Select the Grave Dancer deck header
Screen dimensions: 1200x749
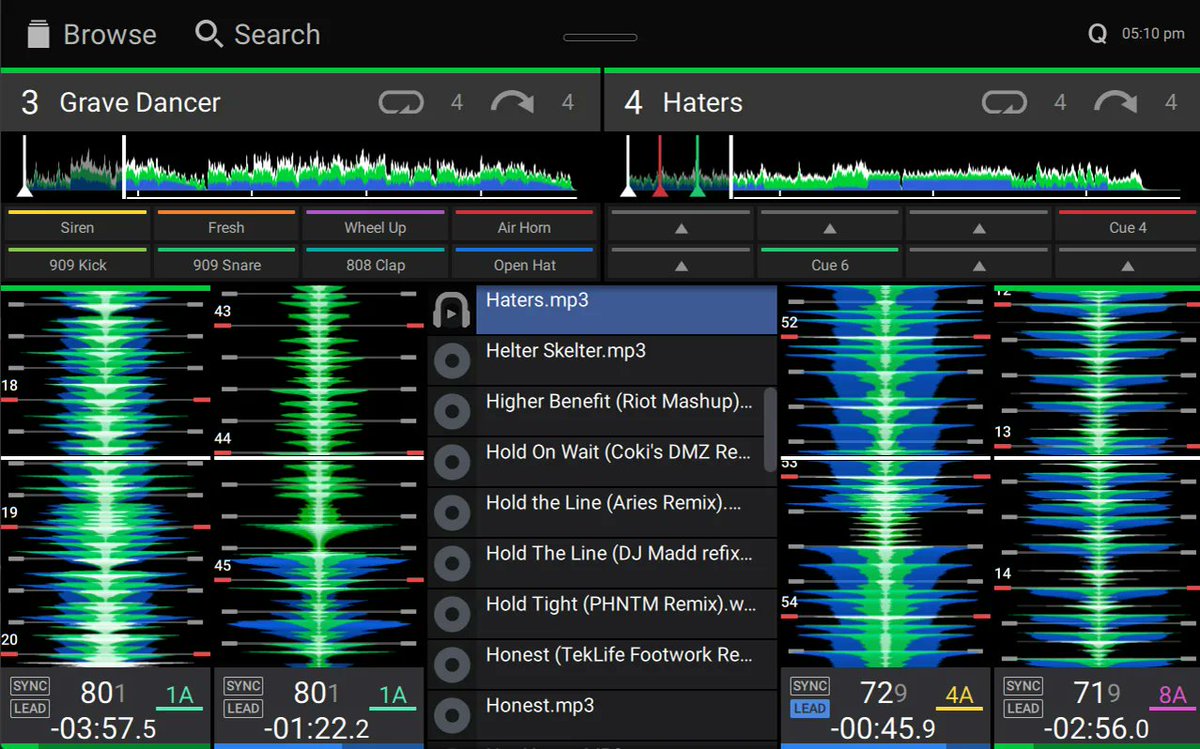140,101
